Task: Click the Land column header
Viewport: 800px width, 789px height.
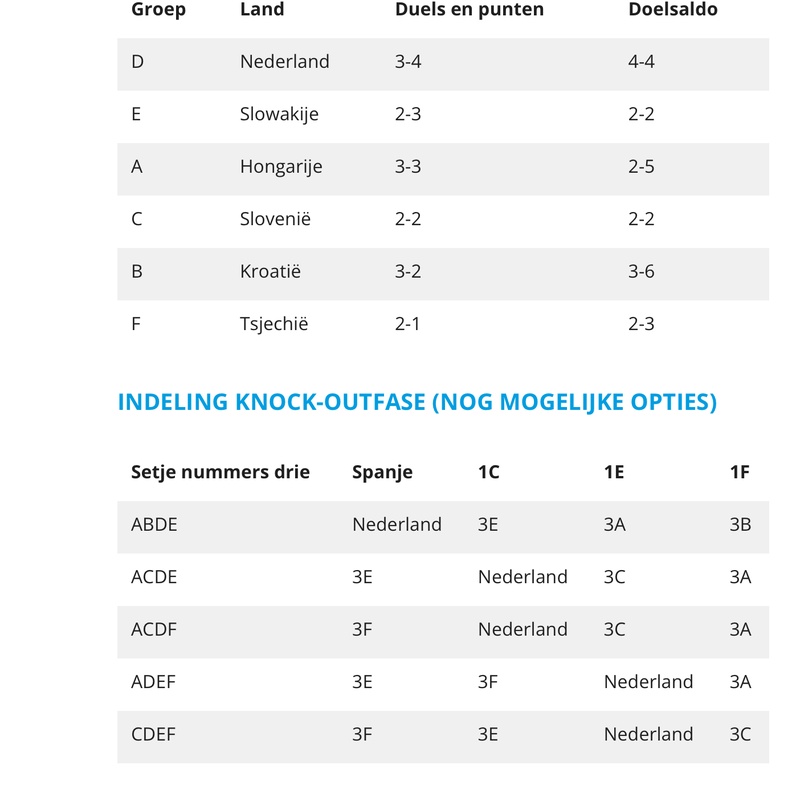Action: point(262,10)
